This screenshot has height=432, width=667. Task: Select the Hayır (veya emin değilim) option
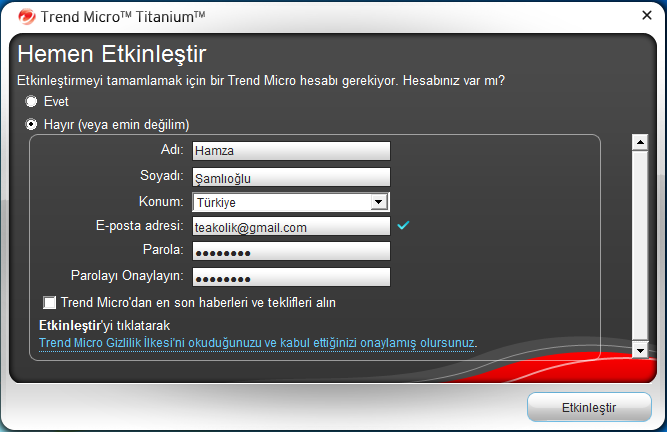31,124
